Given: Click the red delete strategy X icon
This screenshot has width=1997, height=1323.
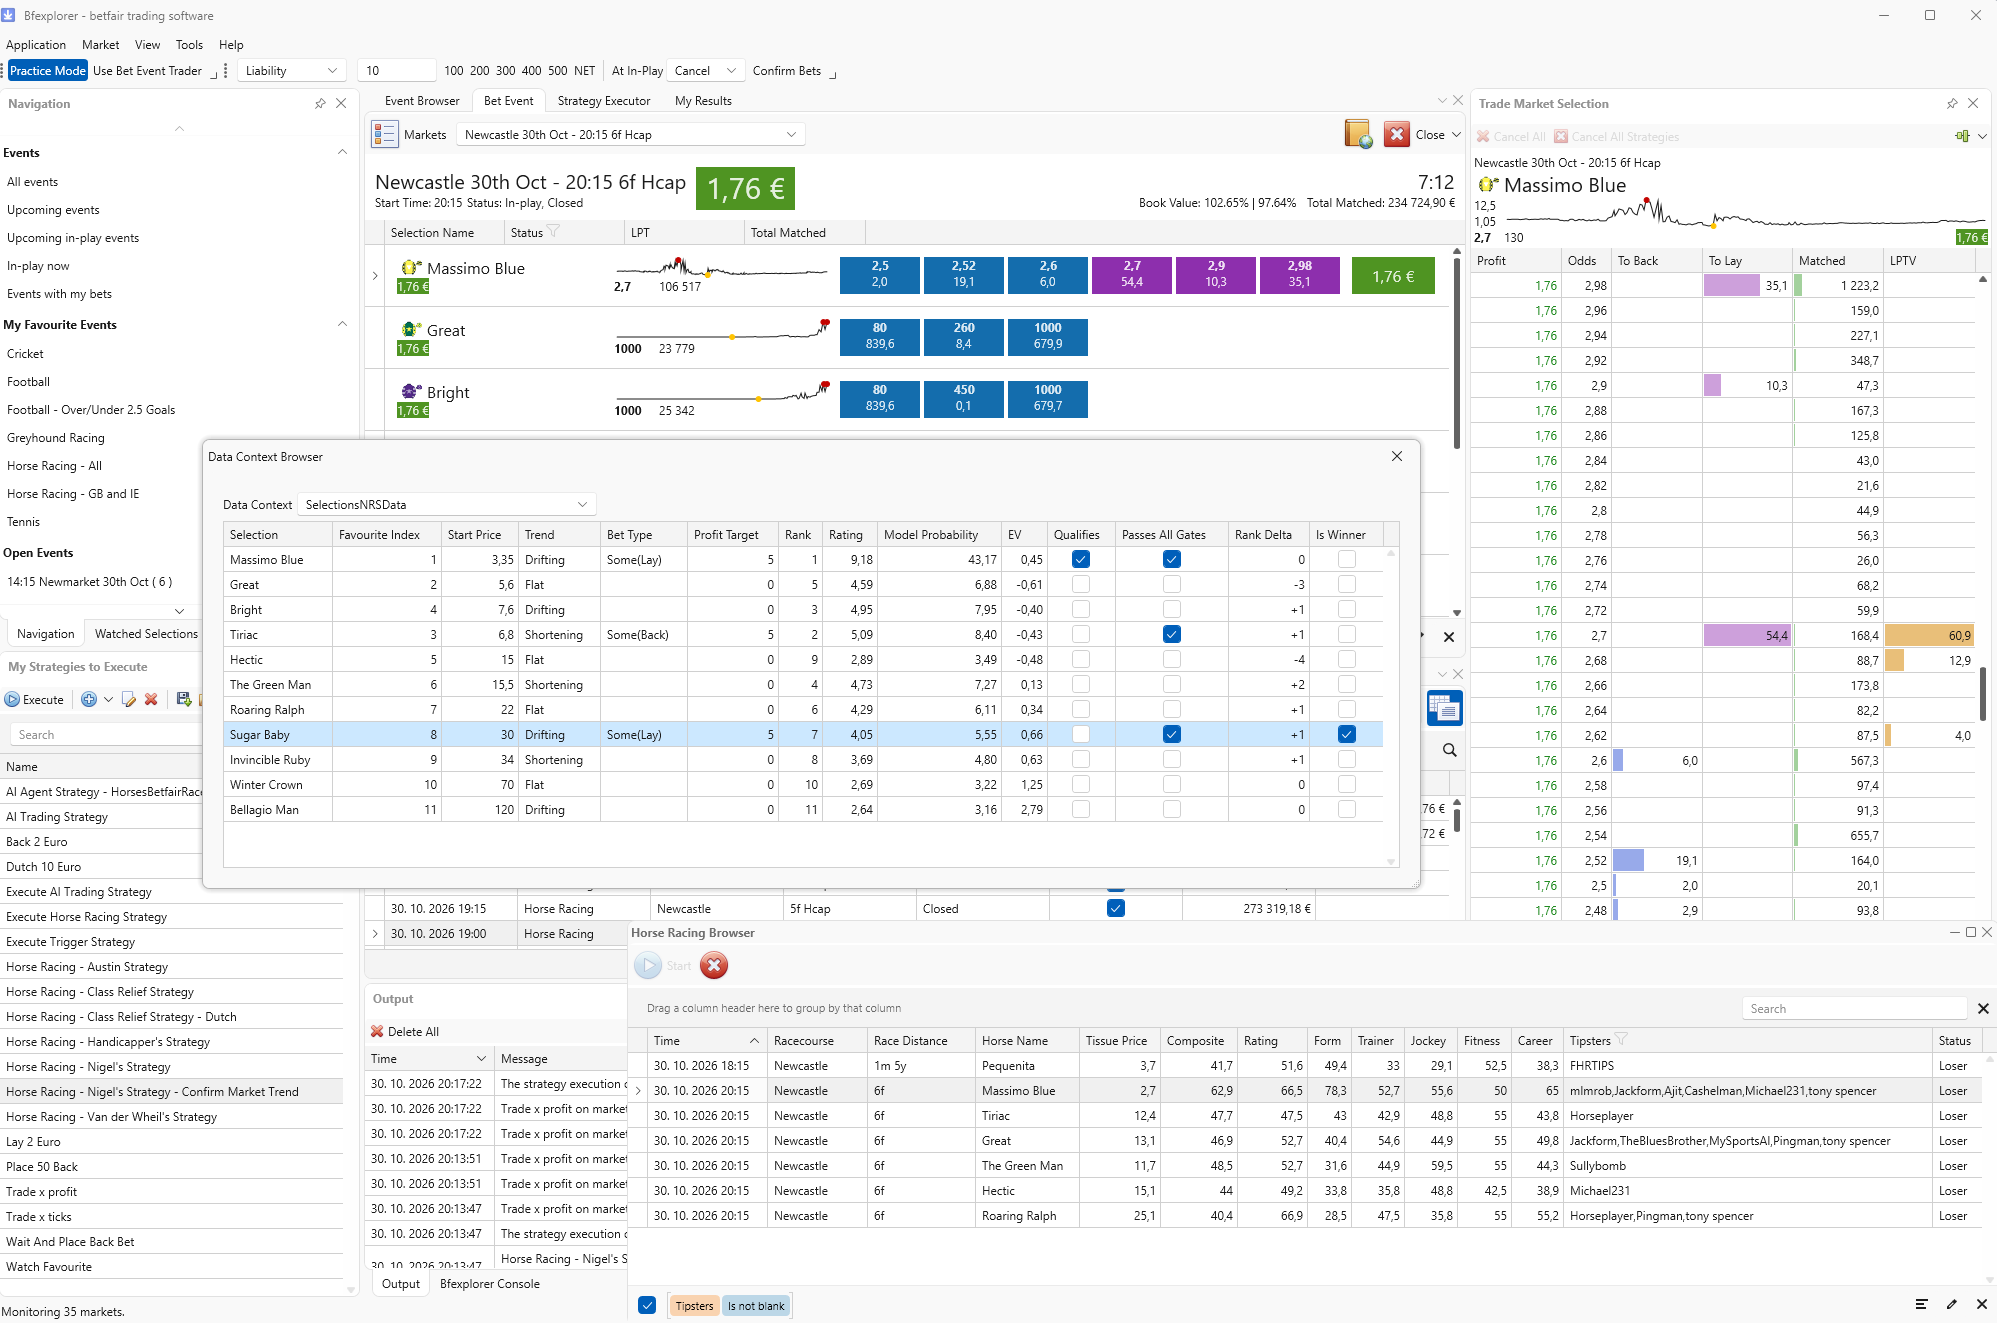Looking at the screenshot, I should pos(151,700).
